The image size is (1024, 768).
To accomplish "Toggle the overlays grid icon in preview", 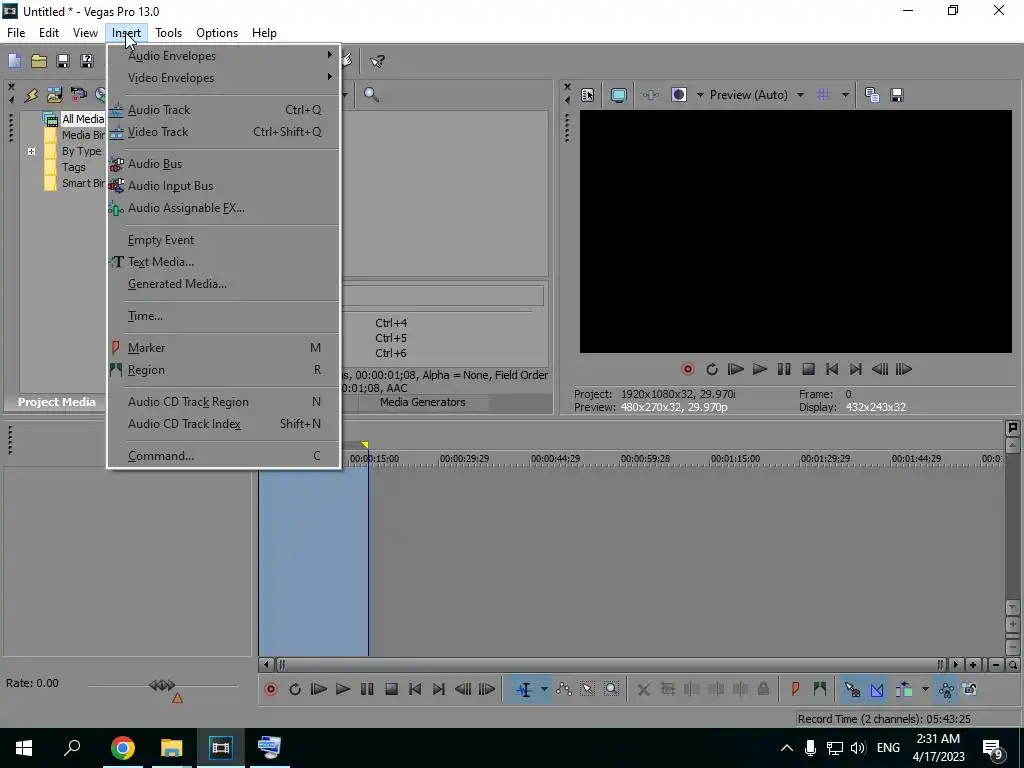I will 824,95.
